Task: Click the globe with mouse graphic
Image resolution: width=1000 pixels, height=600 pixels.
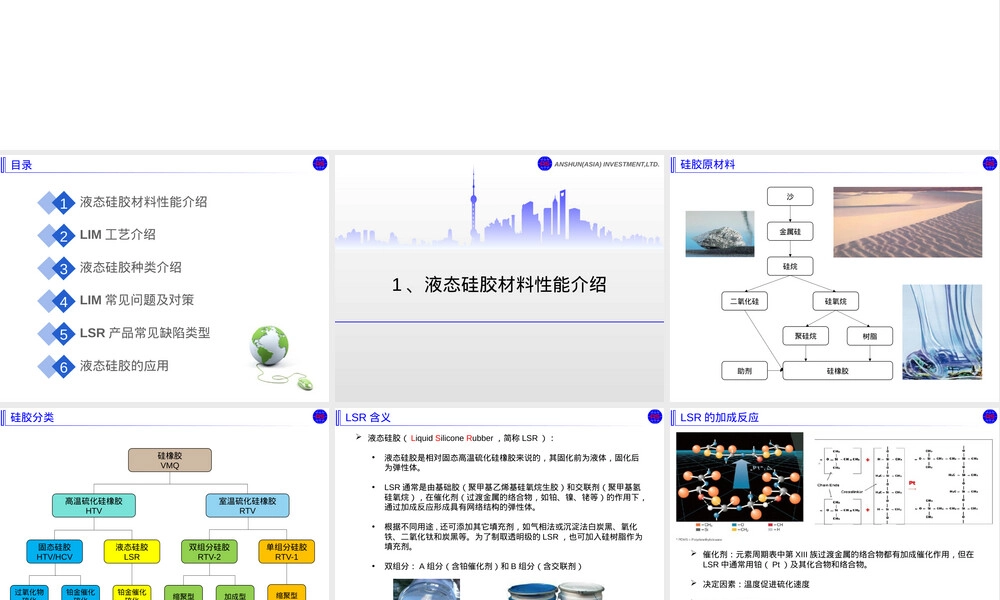Action: click(280, 358)
